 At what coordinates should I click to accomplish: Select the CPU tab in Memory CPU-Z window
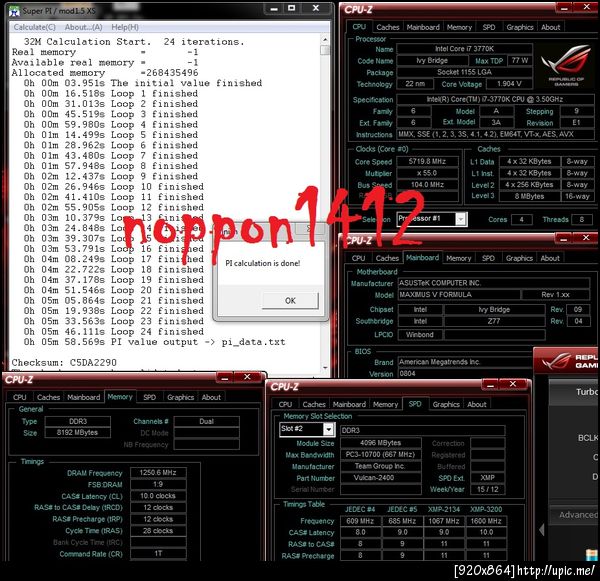click(x=20, y=397)
